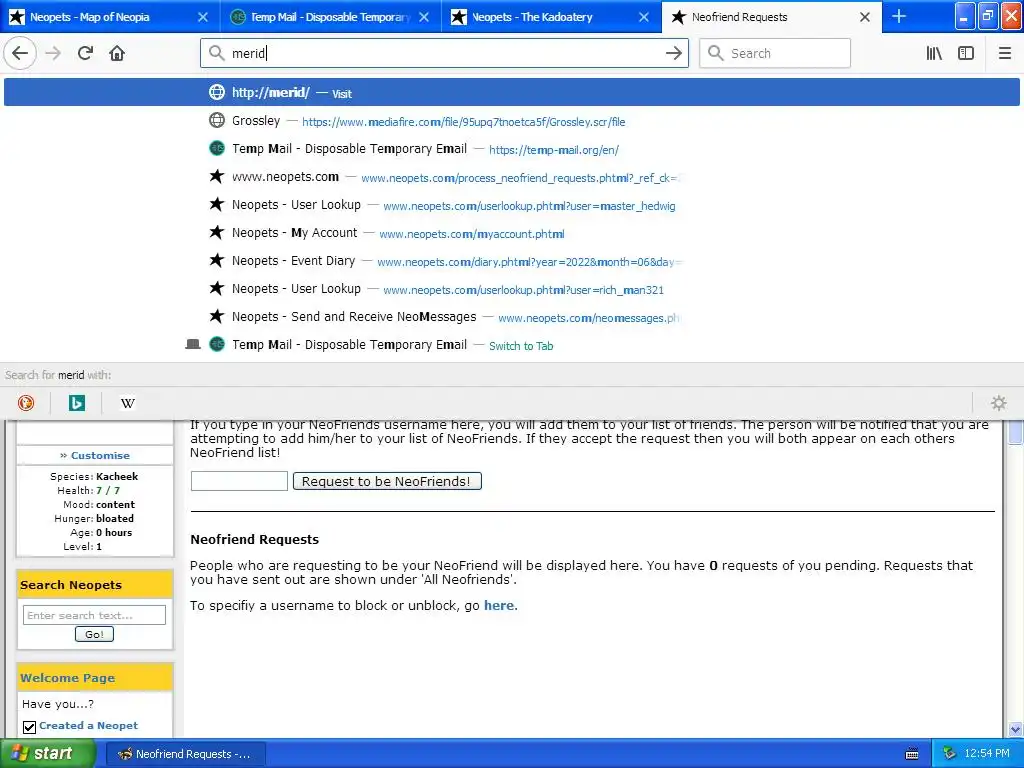Click Neofriend Requests taskbar button
The height and width of the screenshot is (768, 1024).
pos(185,754)
